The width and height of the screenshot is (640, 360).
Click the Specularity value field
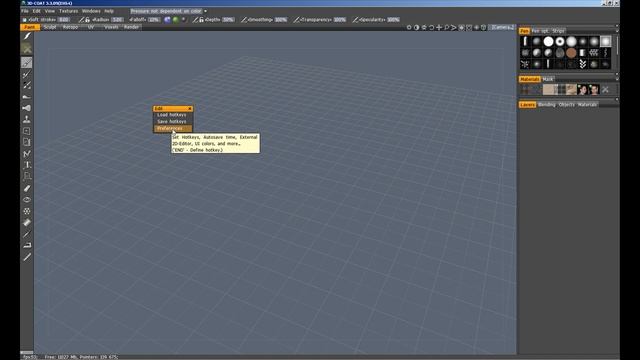pyautogui.click(x=393, y=20)
